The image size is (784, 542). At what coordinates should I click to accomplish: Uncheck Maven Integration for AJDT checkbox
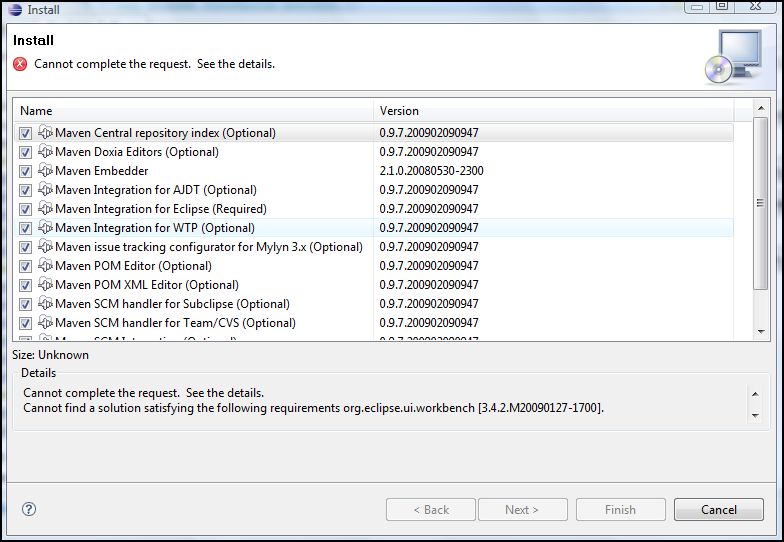click(x=26, y=190)
